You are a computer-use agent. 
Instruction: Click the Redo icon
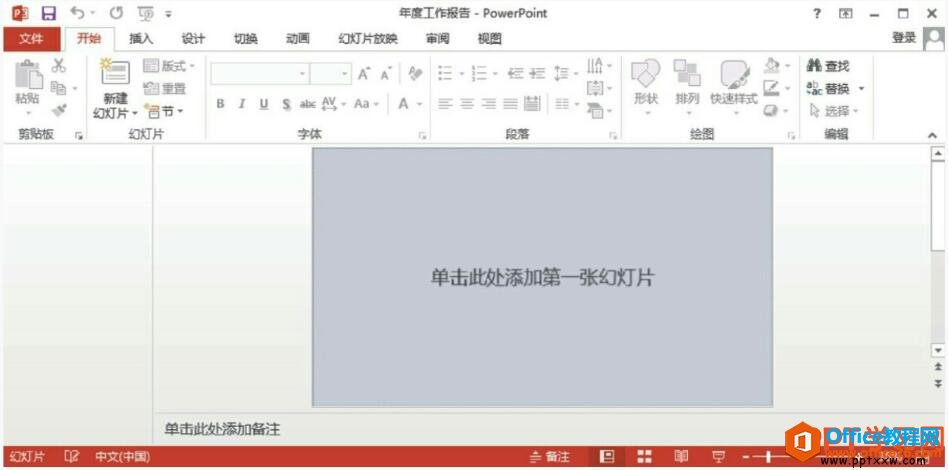click(x=116, y=13)
